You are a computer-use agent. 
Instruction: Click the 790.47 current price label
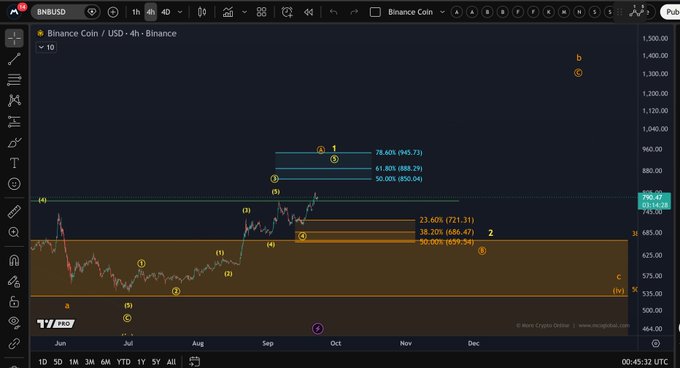[x=654, y=201]
